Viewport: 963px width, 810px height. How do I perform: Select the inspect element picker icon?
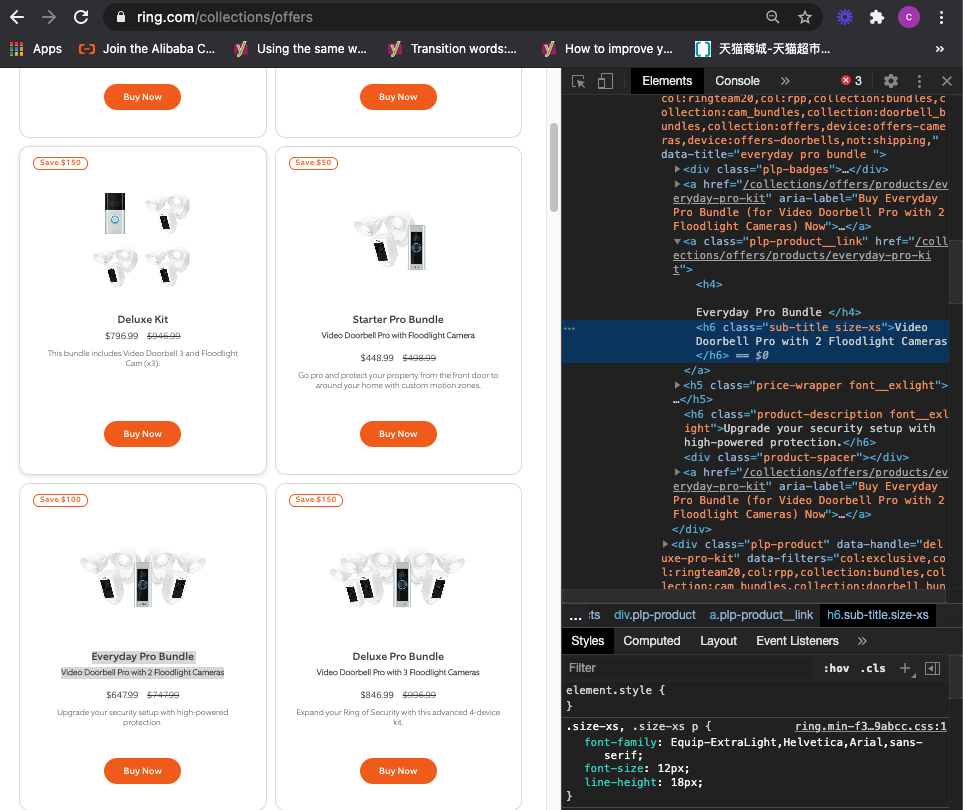point(578,81)
